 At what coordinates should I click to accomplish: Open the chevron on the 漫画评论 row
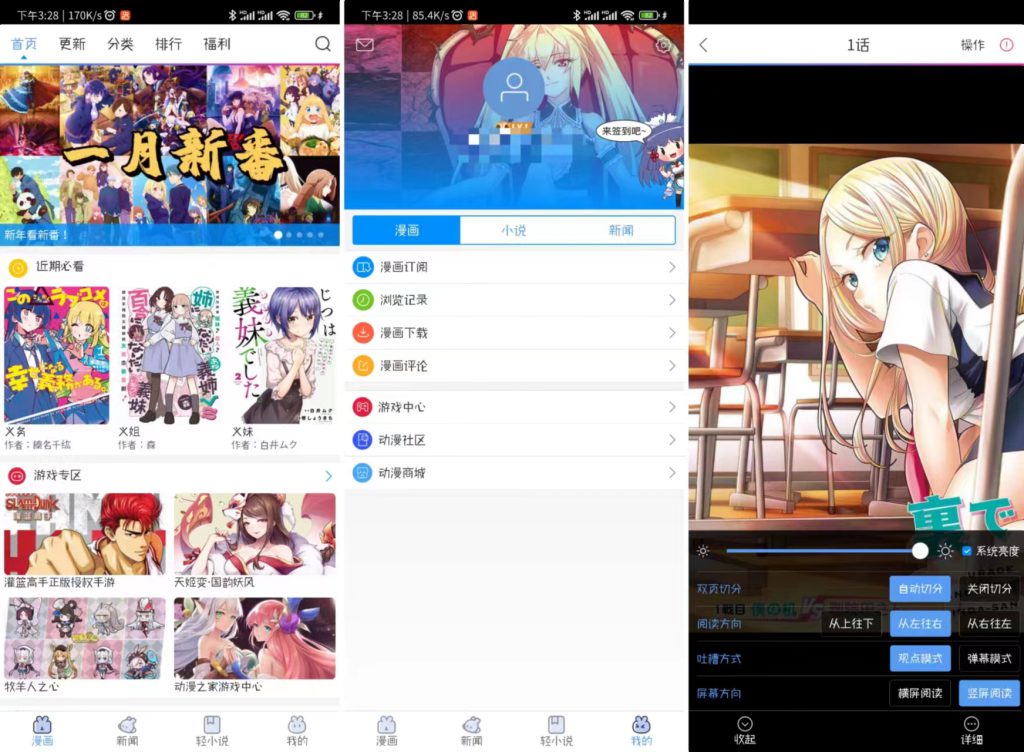[672, 366]
